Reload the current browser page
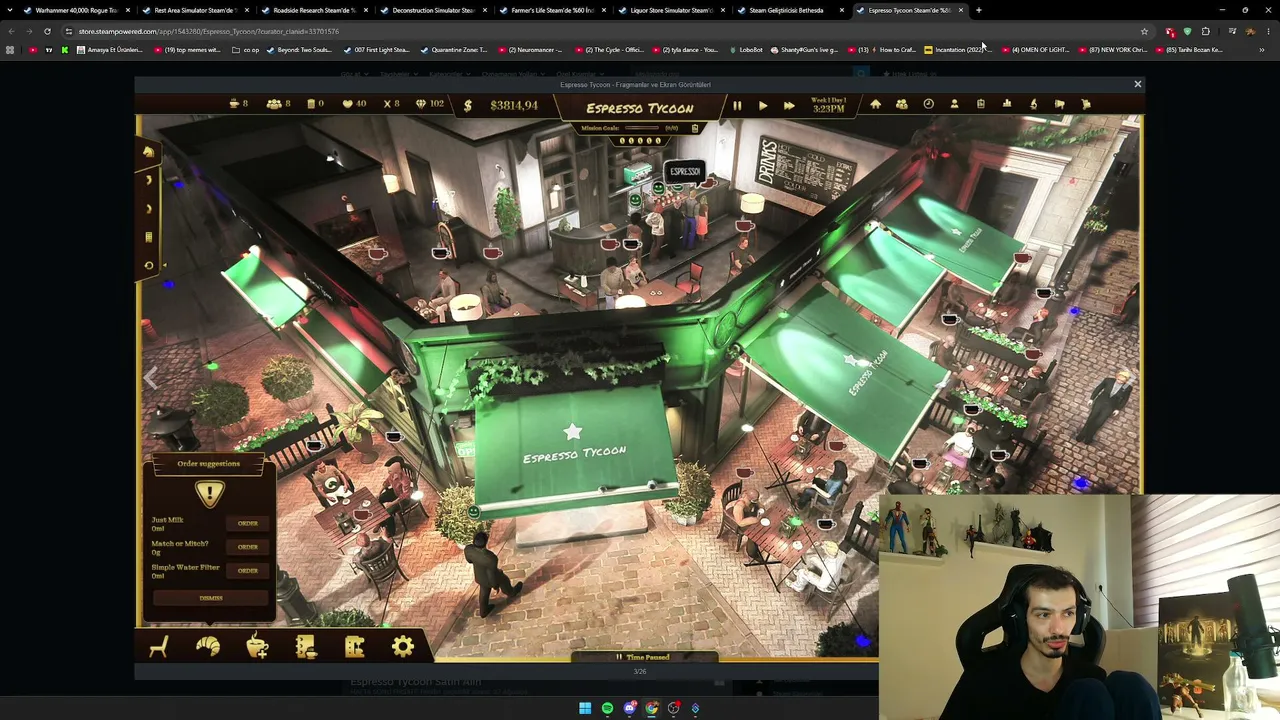This screenshot has width=1280, height=720. [x=47, y=31]
